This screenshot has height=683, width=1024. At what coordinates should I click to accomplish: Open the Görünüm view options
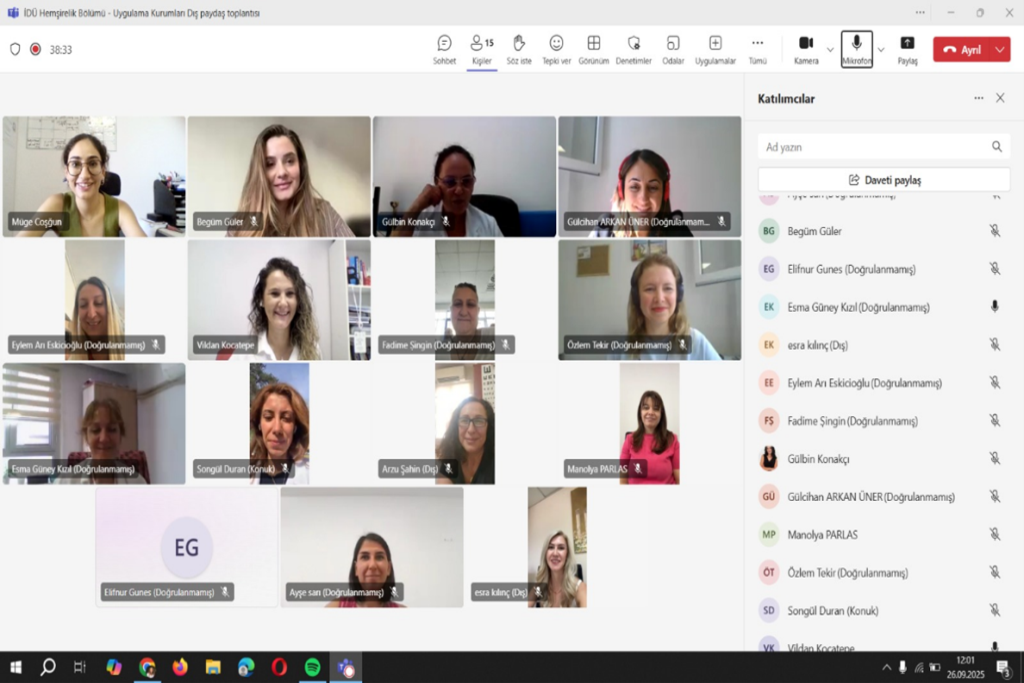(594, 48)
